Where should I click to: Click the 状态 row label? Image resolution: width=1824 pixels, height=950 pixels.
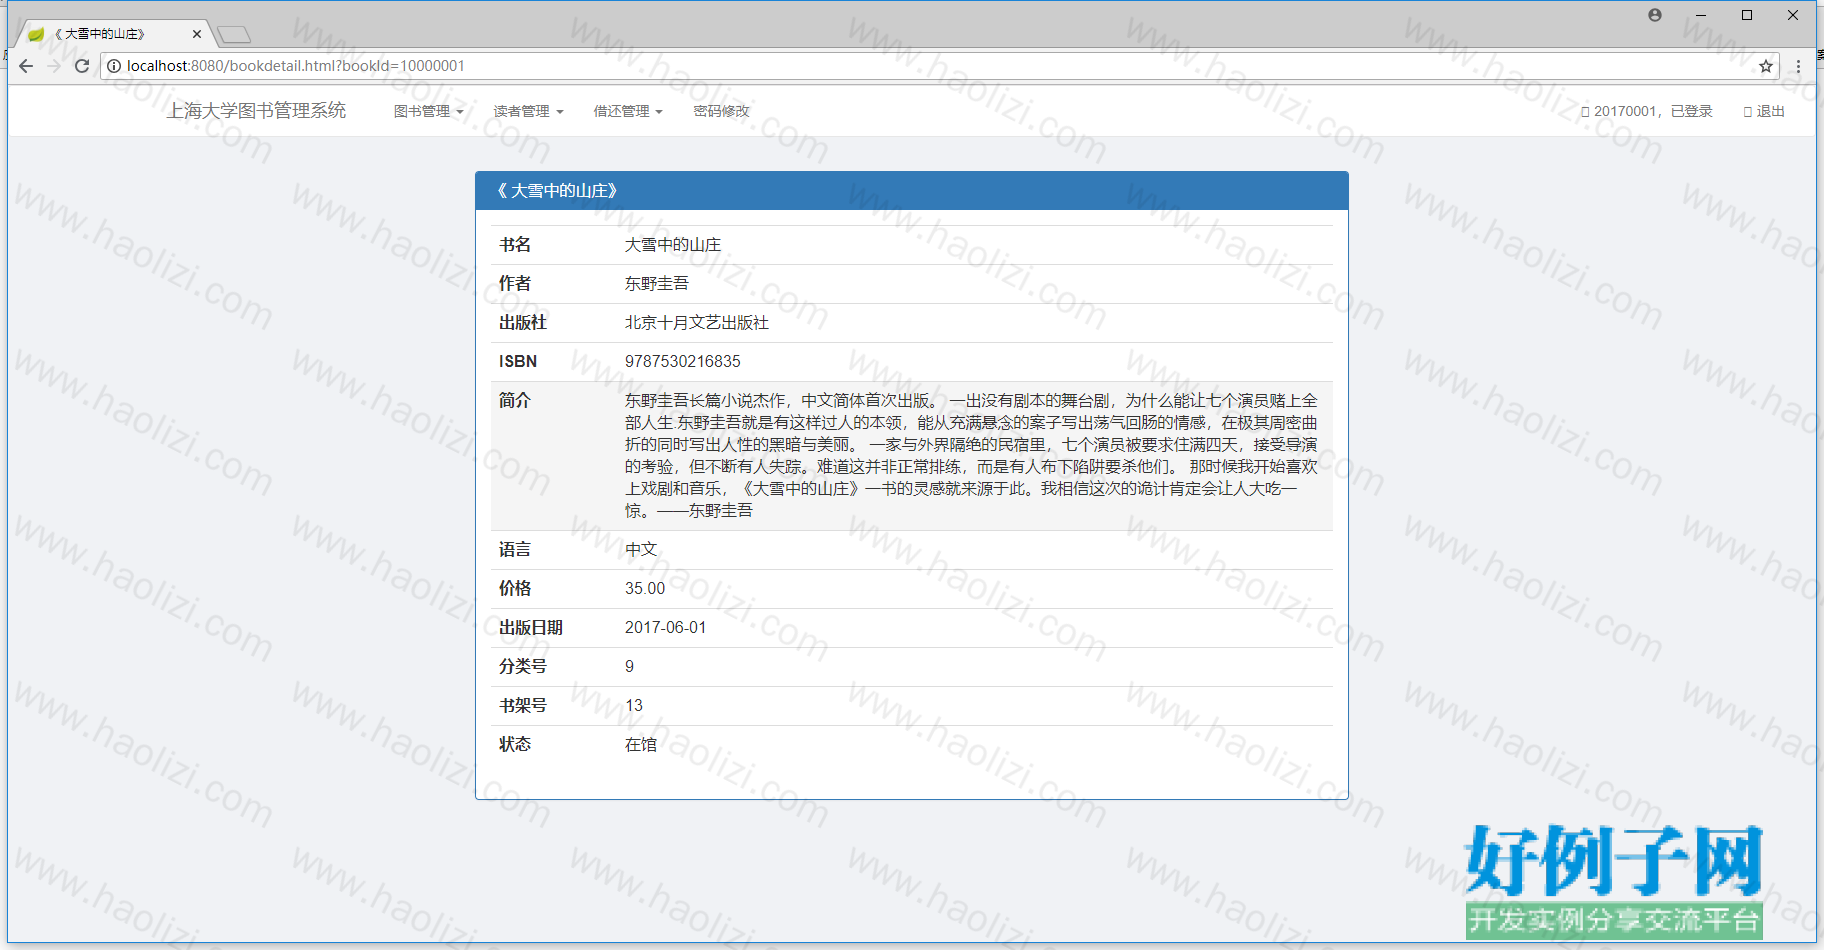tap(515, 745)
